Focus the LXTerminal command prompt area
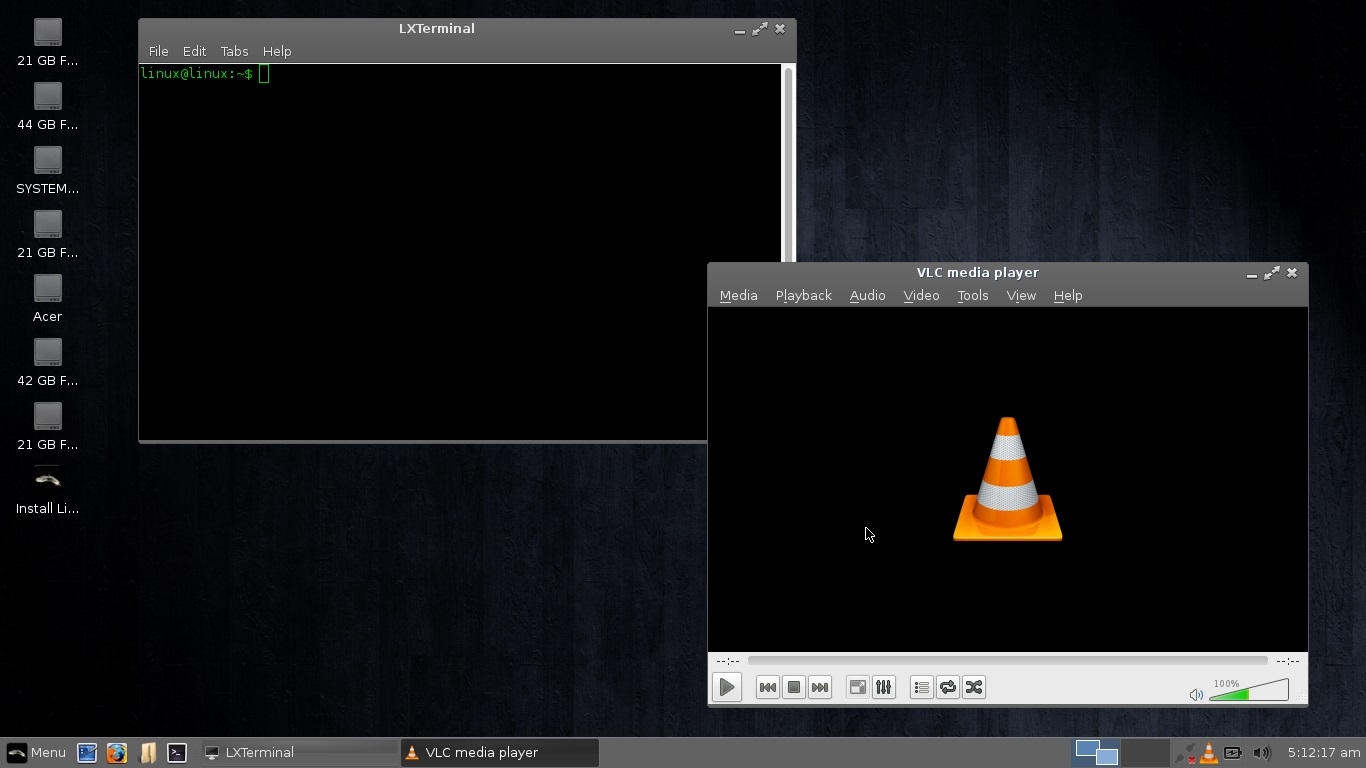This screenshot has height=768, width=1366. point(460,251)
